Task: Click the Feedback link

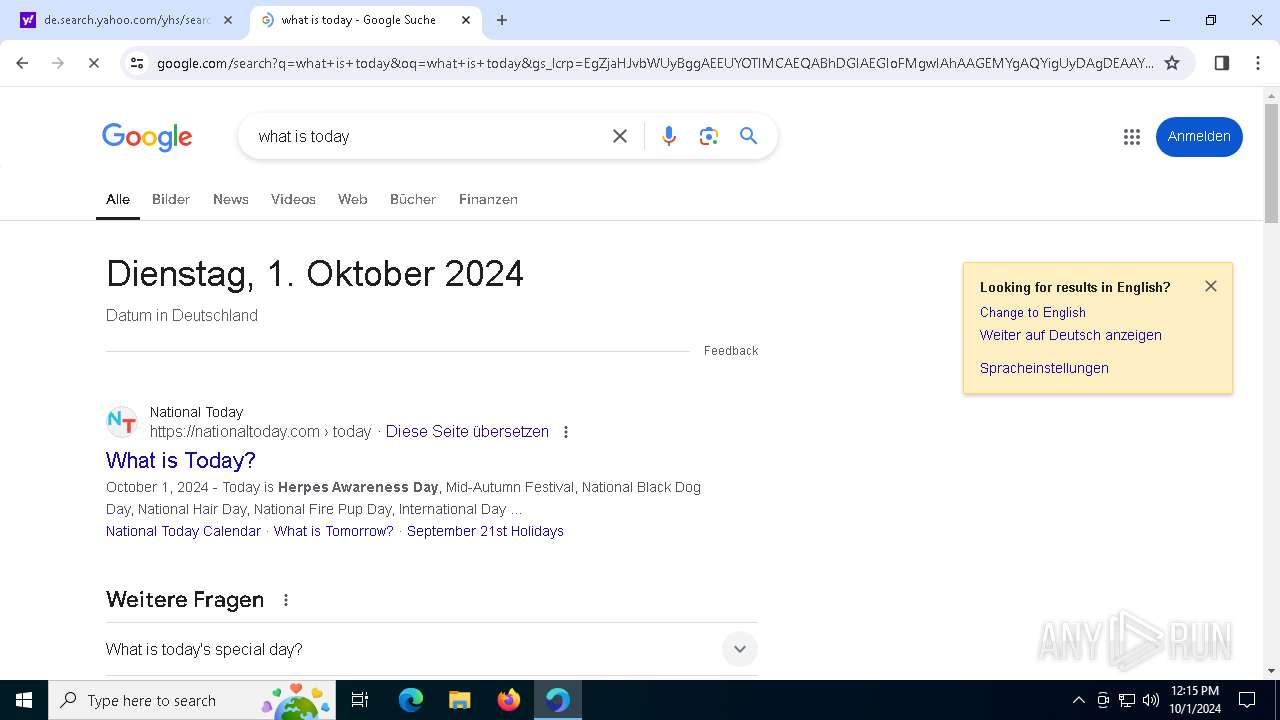Action: (731, 351)
